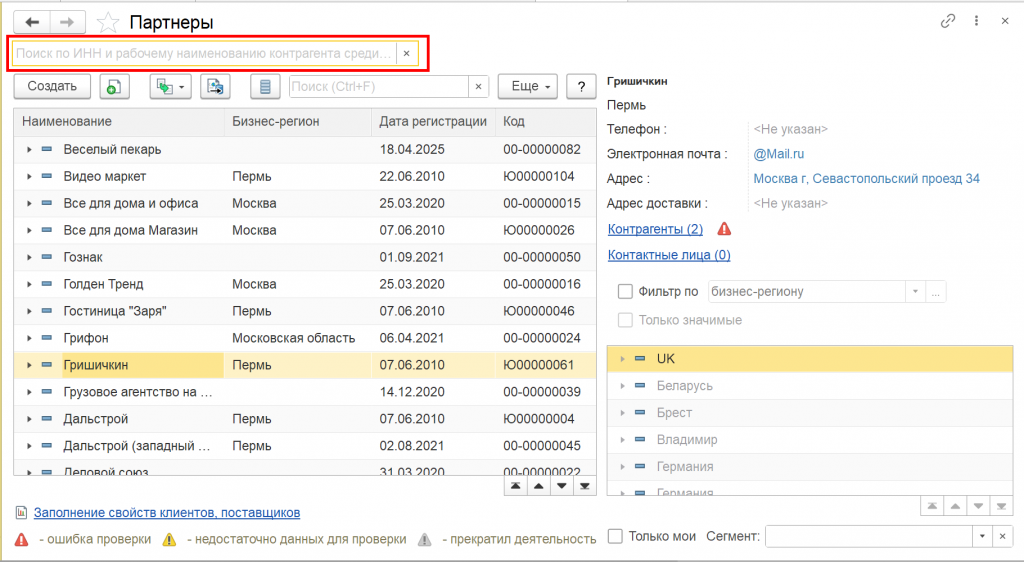Add Партнеры to favorites with star
This screenshot has width=1024, height=562.
[108, 23]
